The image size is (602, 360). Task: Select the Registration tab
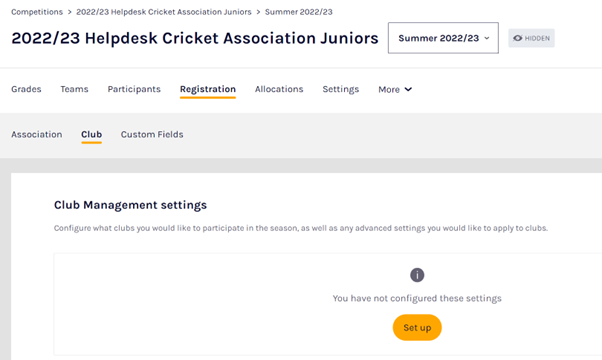coord(208,89)
